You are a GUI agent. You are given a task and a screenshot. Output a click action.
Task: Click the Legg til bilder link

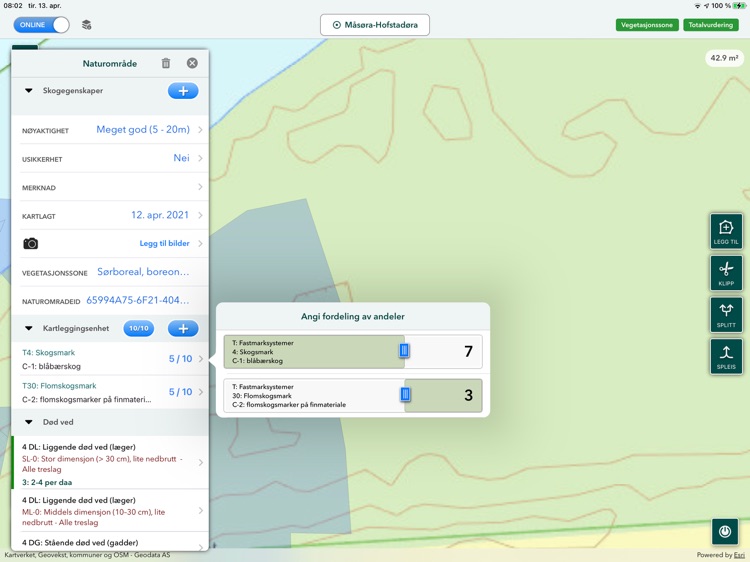(165, 243)
